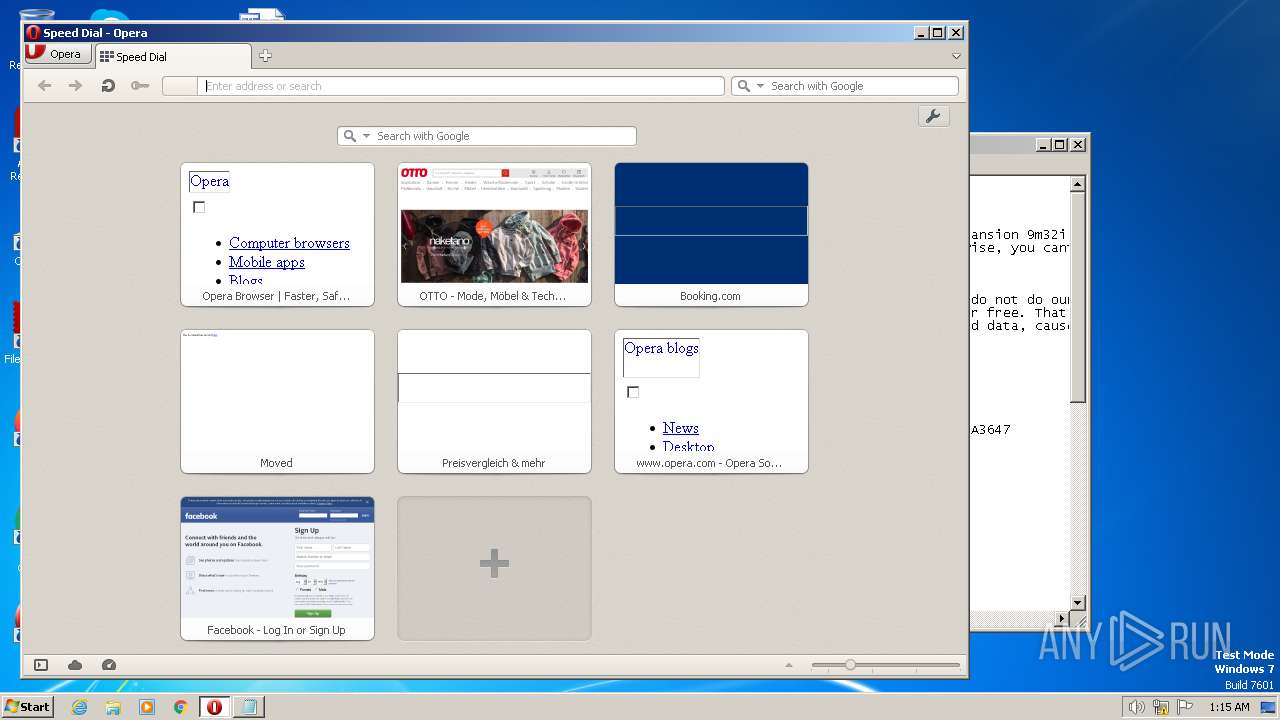Expand the zoom options arrow in the status bar

pyautogui.click(x=789, y=665)
